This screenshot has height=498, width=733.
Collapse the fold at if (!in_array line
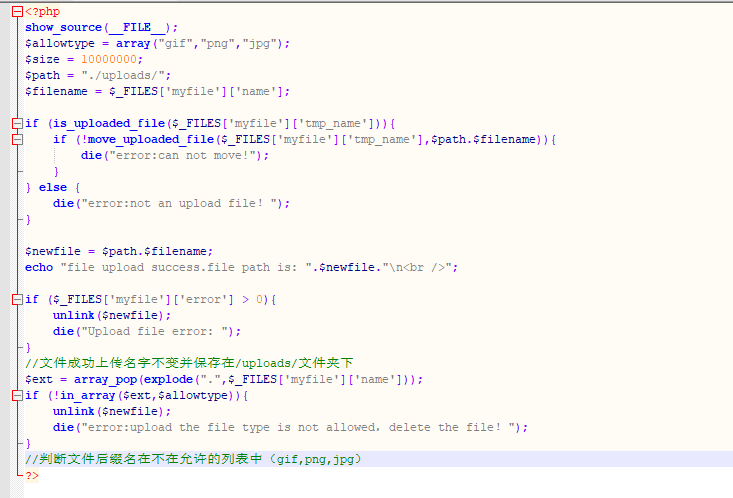pos(17,395)
